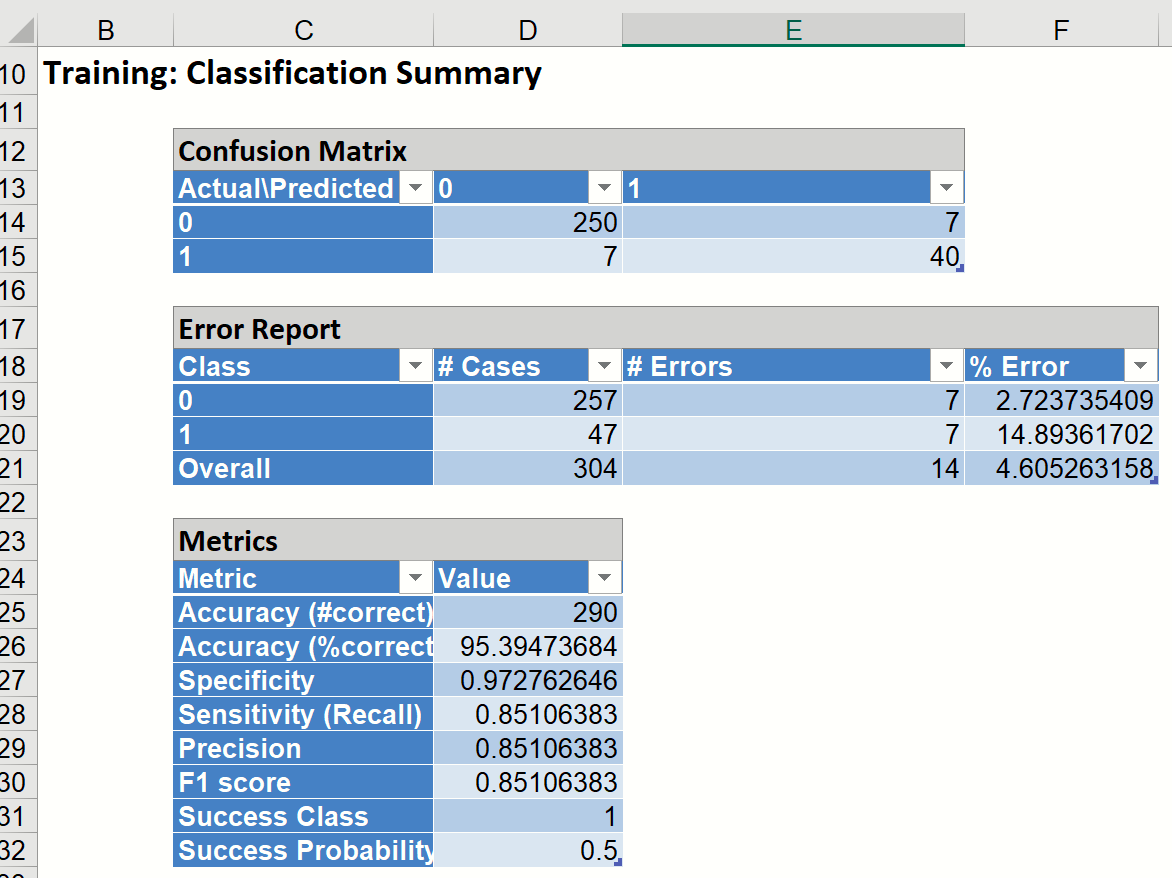Open filter dropdown for predicted column 0

click(x=603, y=188)
